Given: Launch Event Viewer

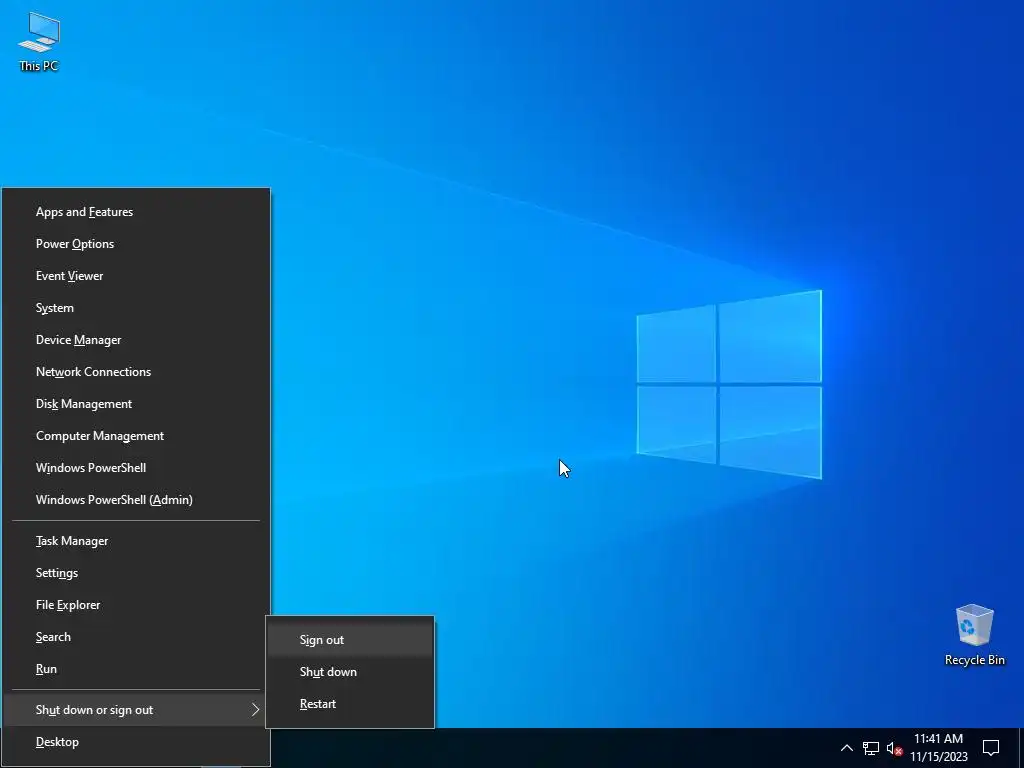Looking at the screenshot, I should 136,276.
